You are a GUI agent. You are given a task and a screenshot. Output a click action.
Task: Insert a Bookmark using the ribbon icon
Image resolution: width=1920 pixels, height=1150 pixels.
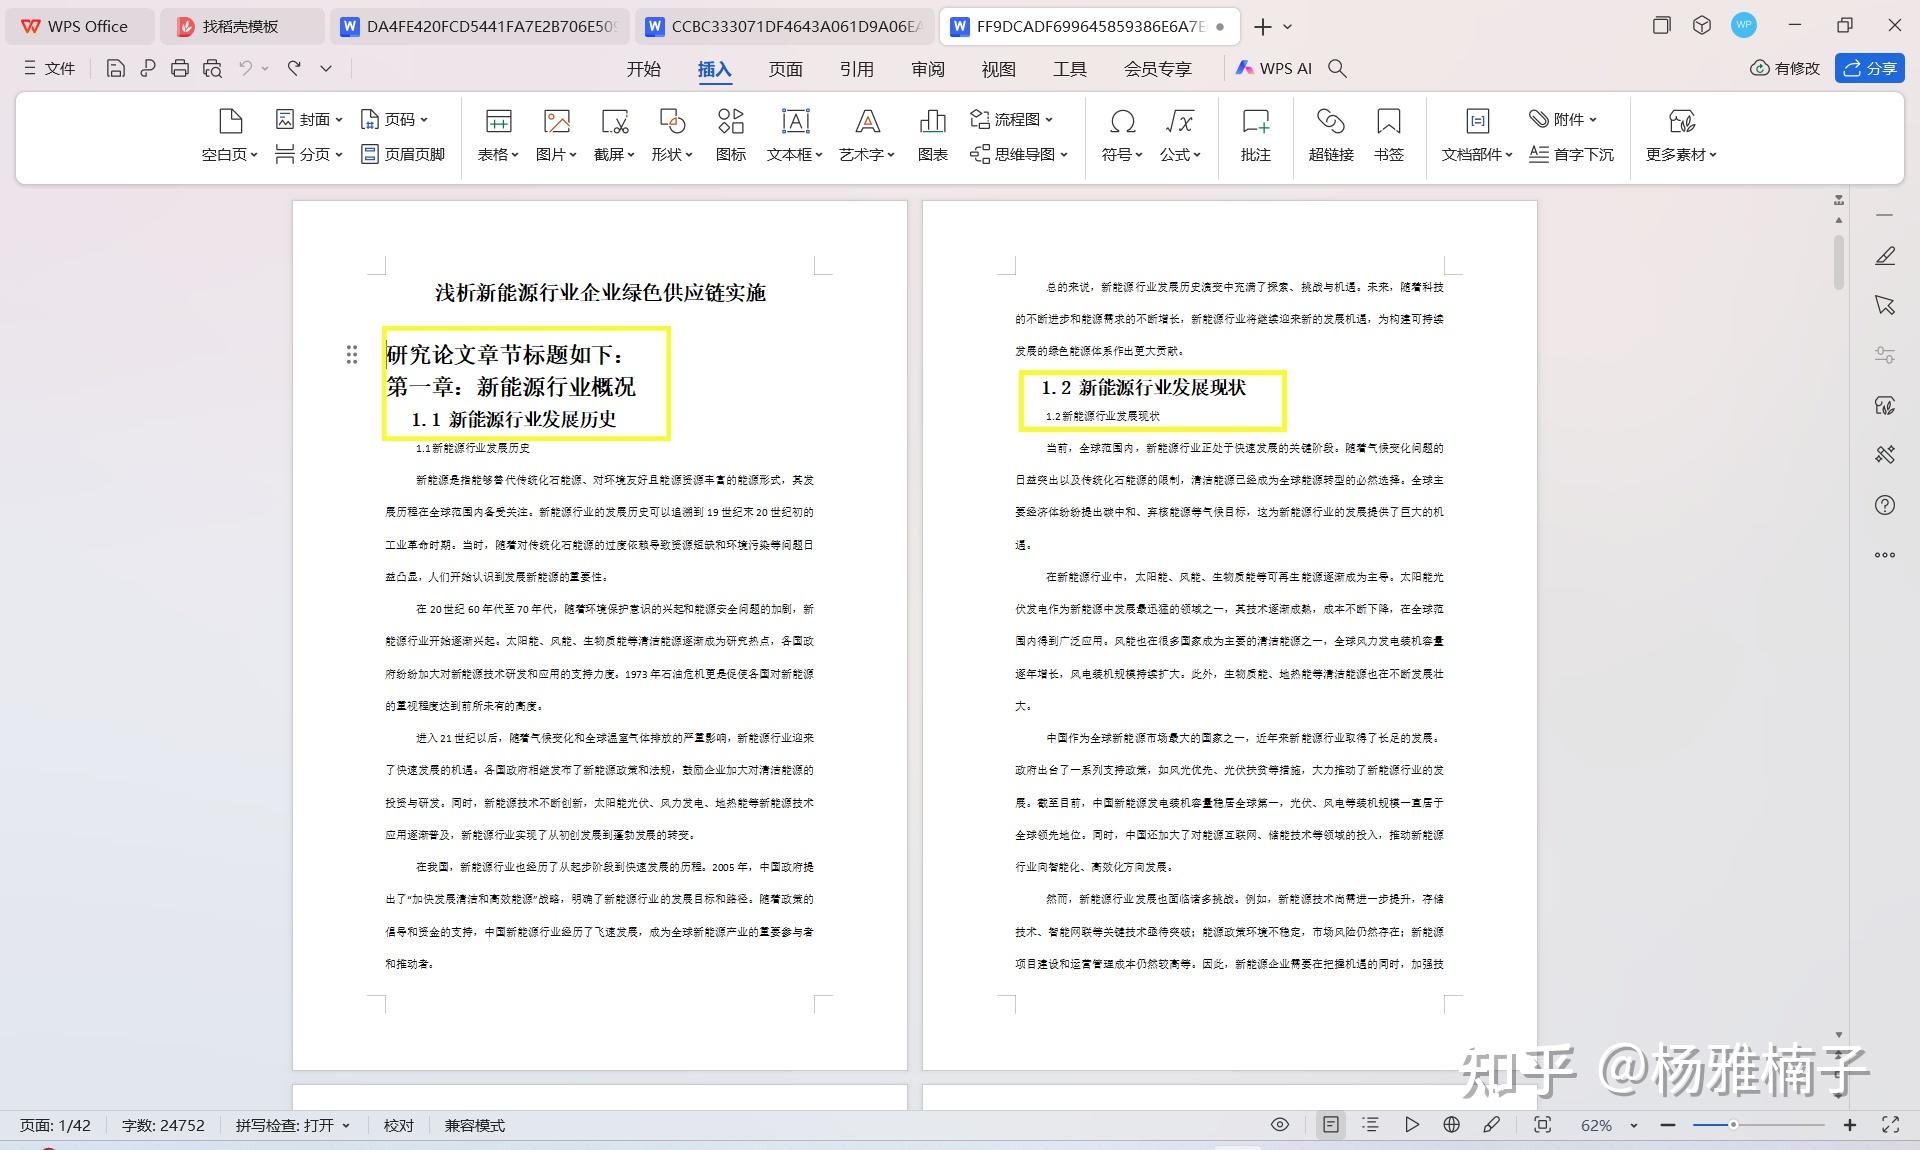1388,123
